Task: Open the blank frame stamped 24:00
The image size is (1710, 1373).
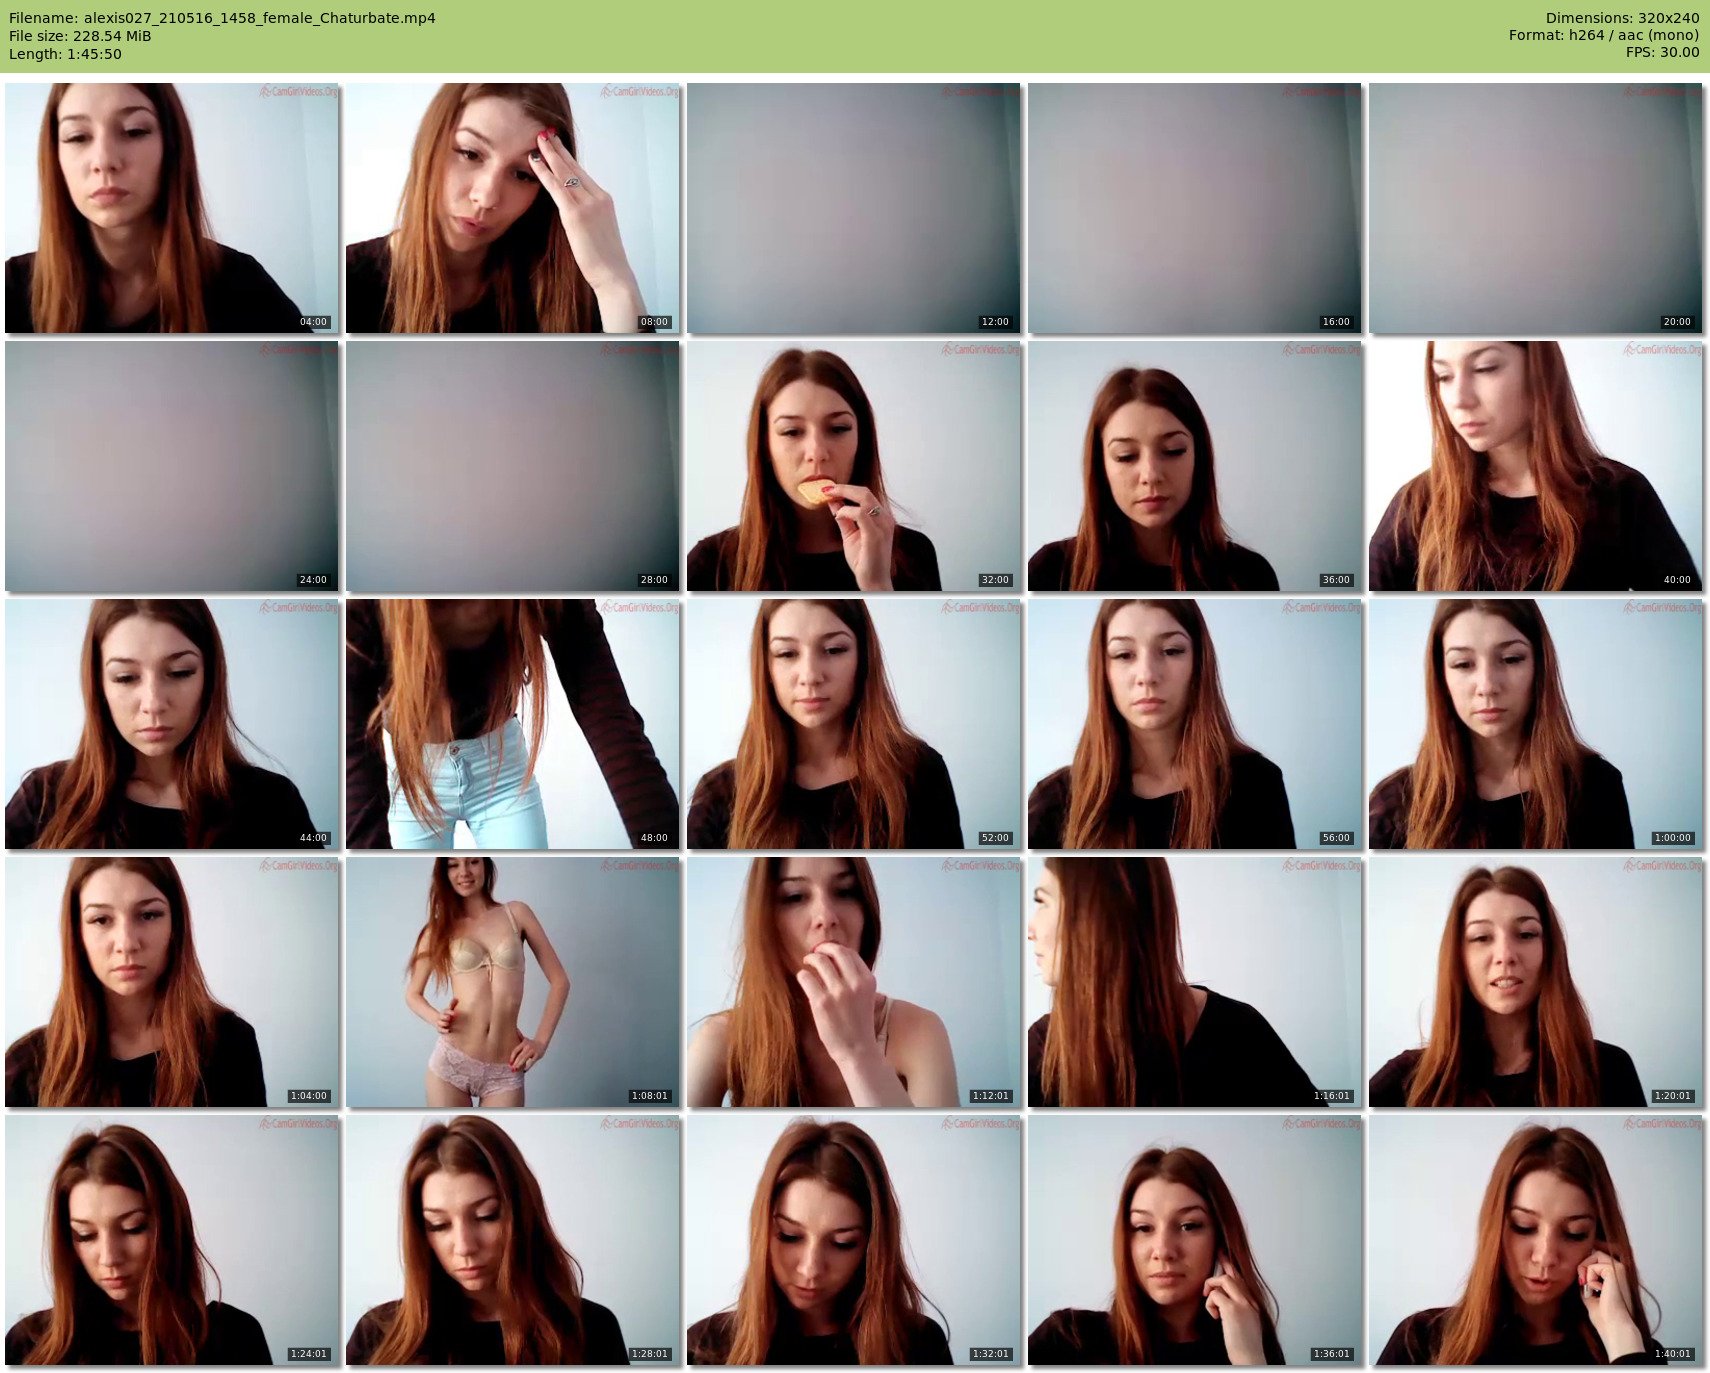Action: (172, 466)
